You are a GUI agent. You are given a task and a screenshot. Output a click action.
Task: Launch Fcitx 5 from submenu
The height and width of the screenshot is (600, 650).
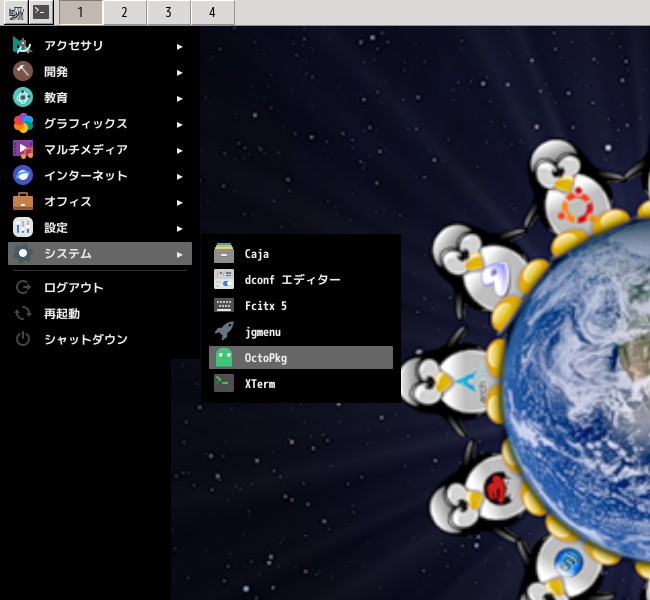click(301, 306)
